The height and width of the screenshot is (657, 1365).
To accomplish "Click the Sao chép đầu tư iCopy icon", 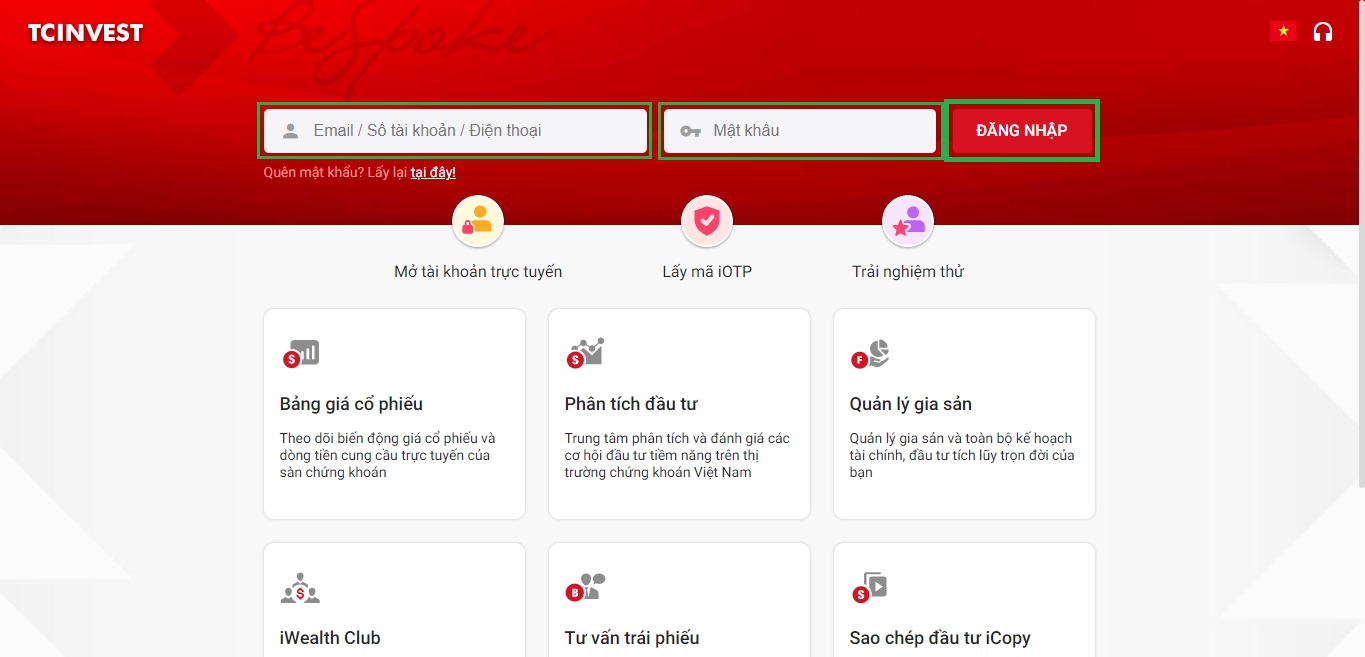I will (870, 587).
